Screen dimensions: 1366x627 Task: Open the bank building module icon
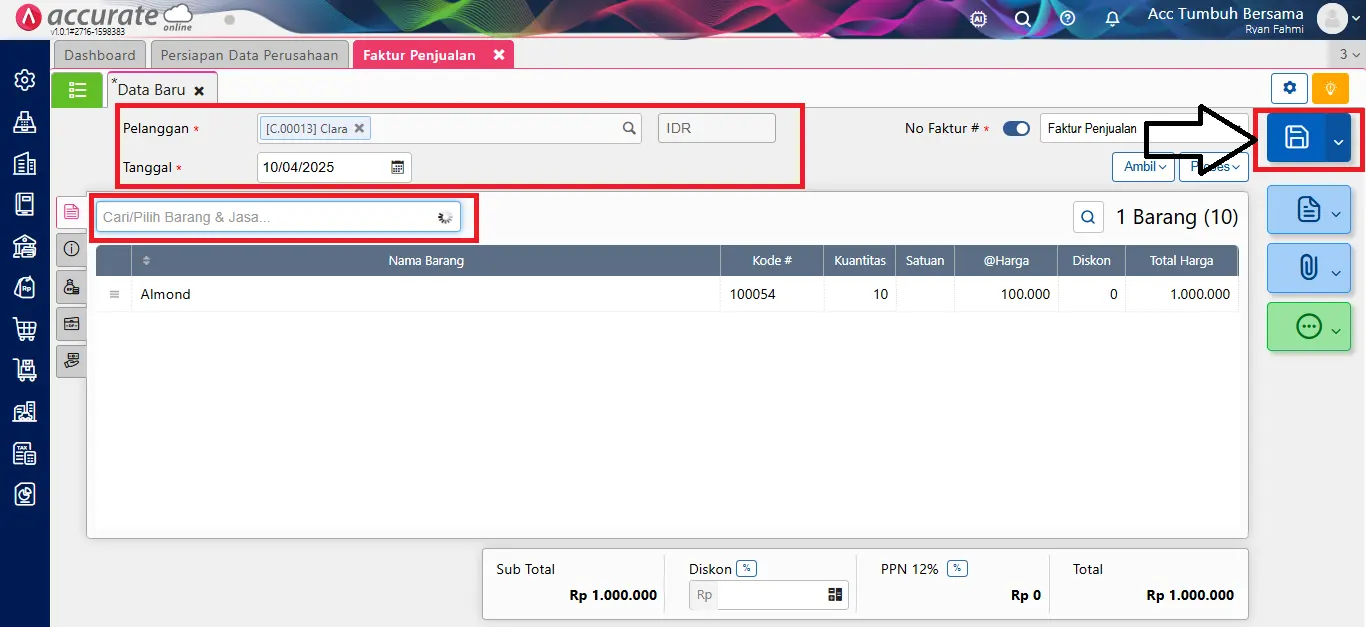(24, 246)
